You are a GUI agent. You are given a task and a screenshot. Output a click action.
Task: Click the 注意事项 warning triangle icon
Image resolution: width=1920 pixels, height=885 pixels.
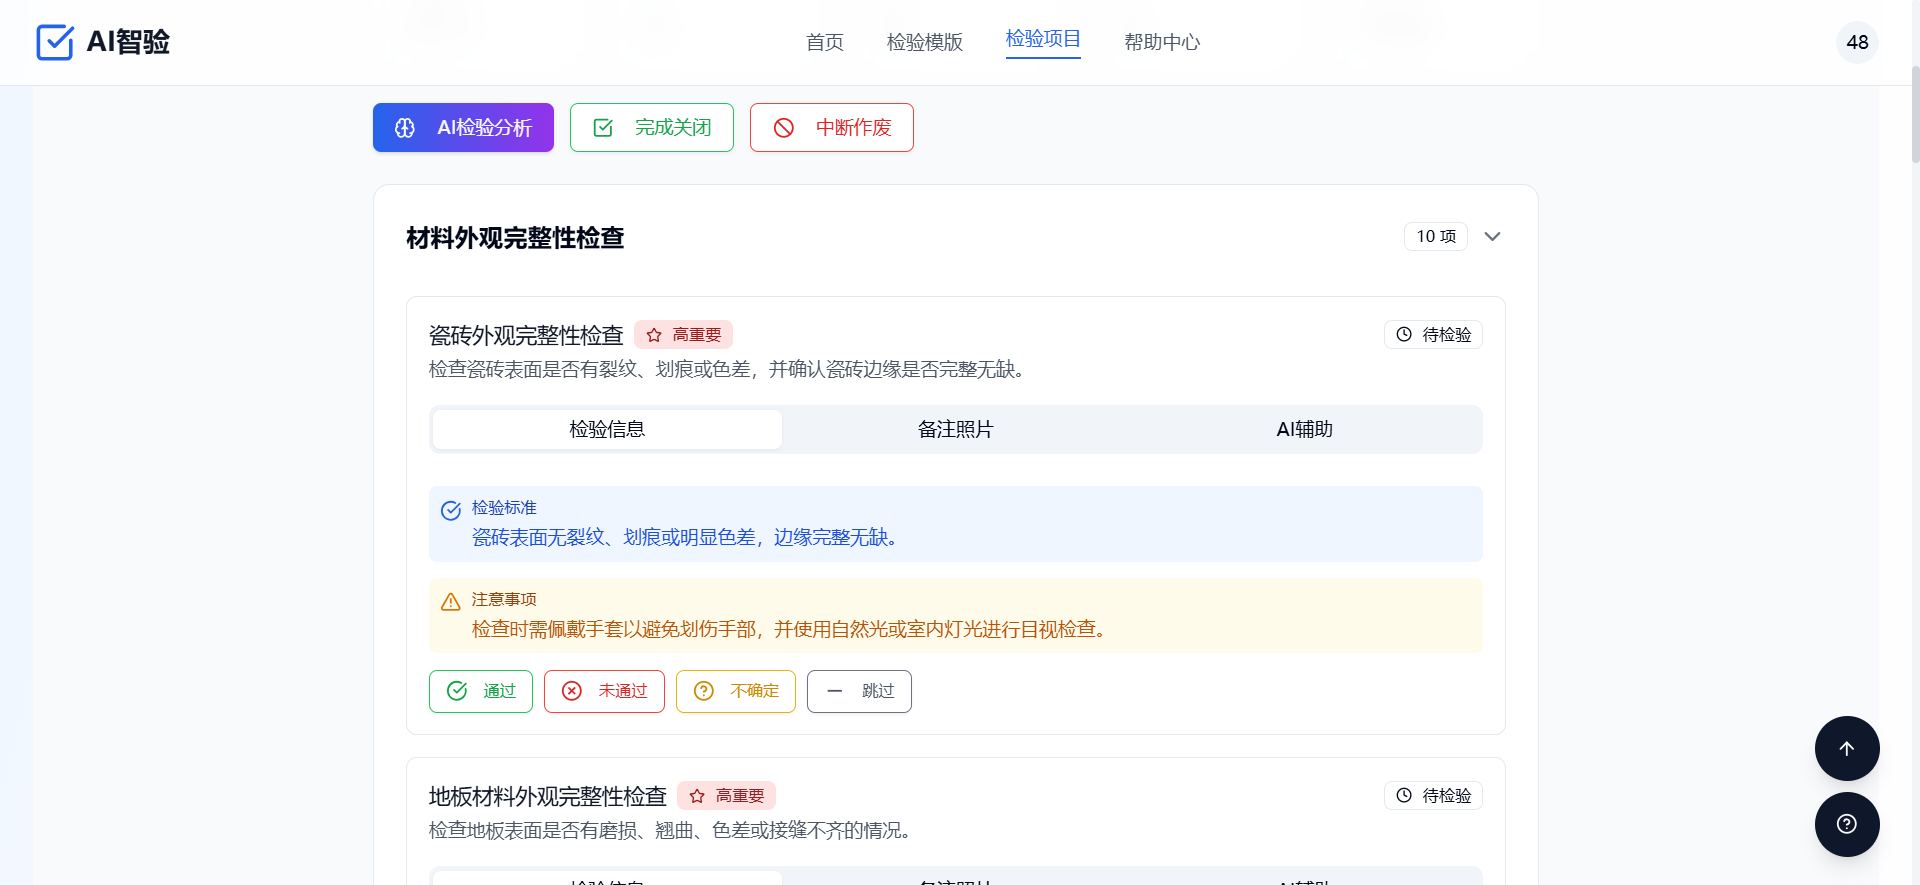point(451,602)
